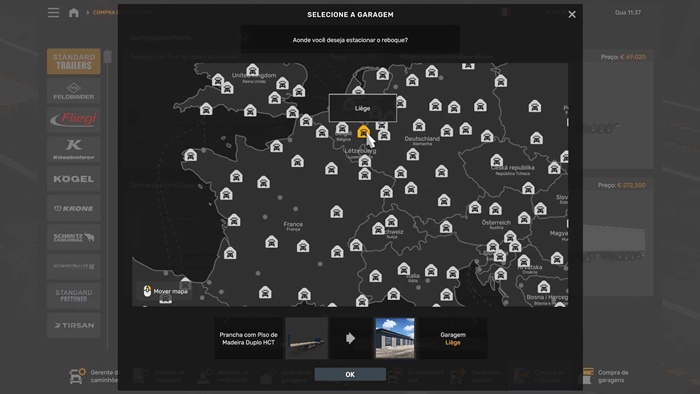
Task: Click the price € 69.020 label
Action: (x=623, y=57)
